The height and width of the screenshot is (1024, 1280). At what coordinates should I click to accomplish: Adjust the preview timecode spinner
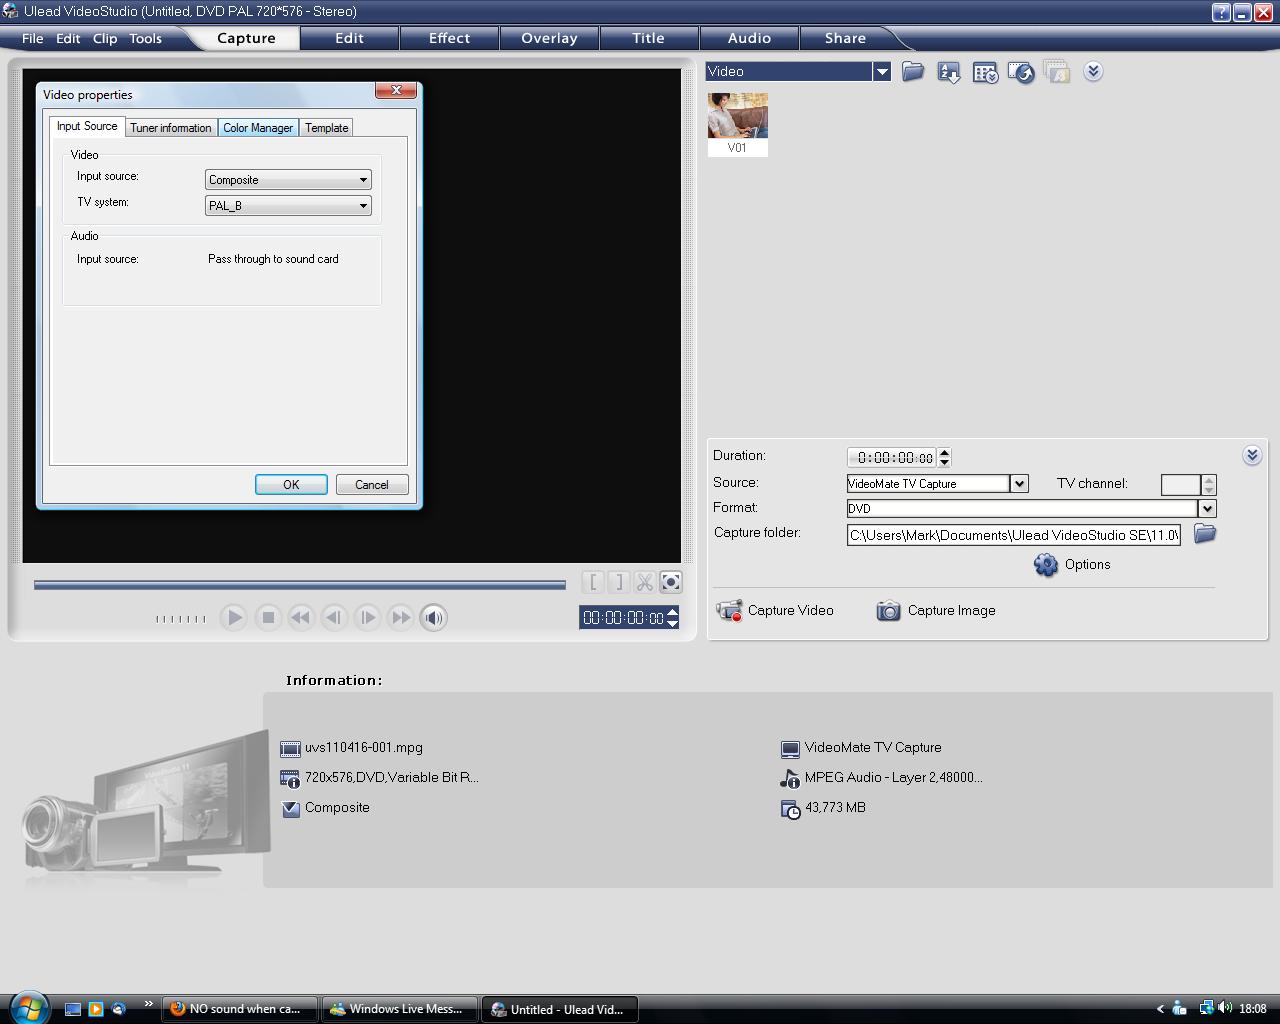pyautogui.click(x=673, y=618)
